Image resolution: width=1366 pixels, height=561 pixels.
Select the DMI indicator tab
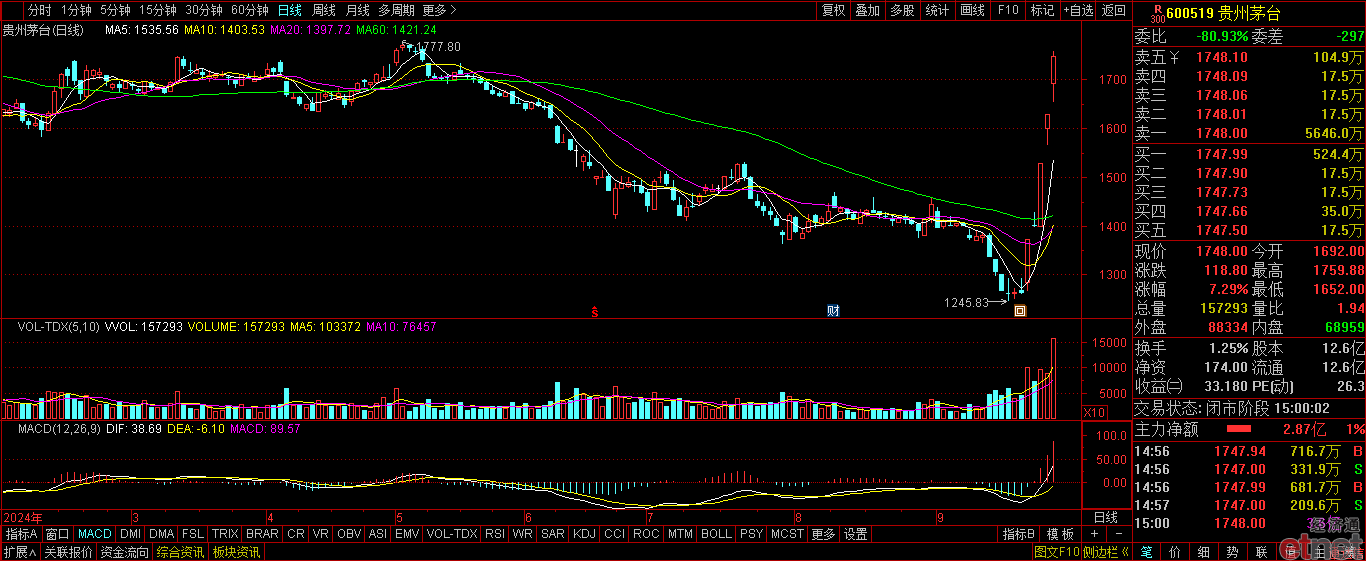tap(131, 534)
